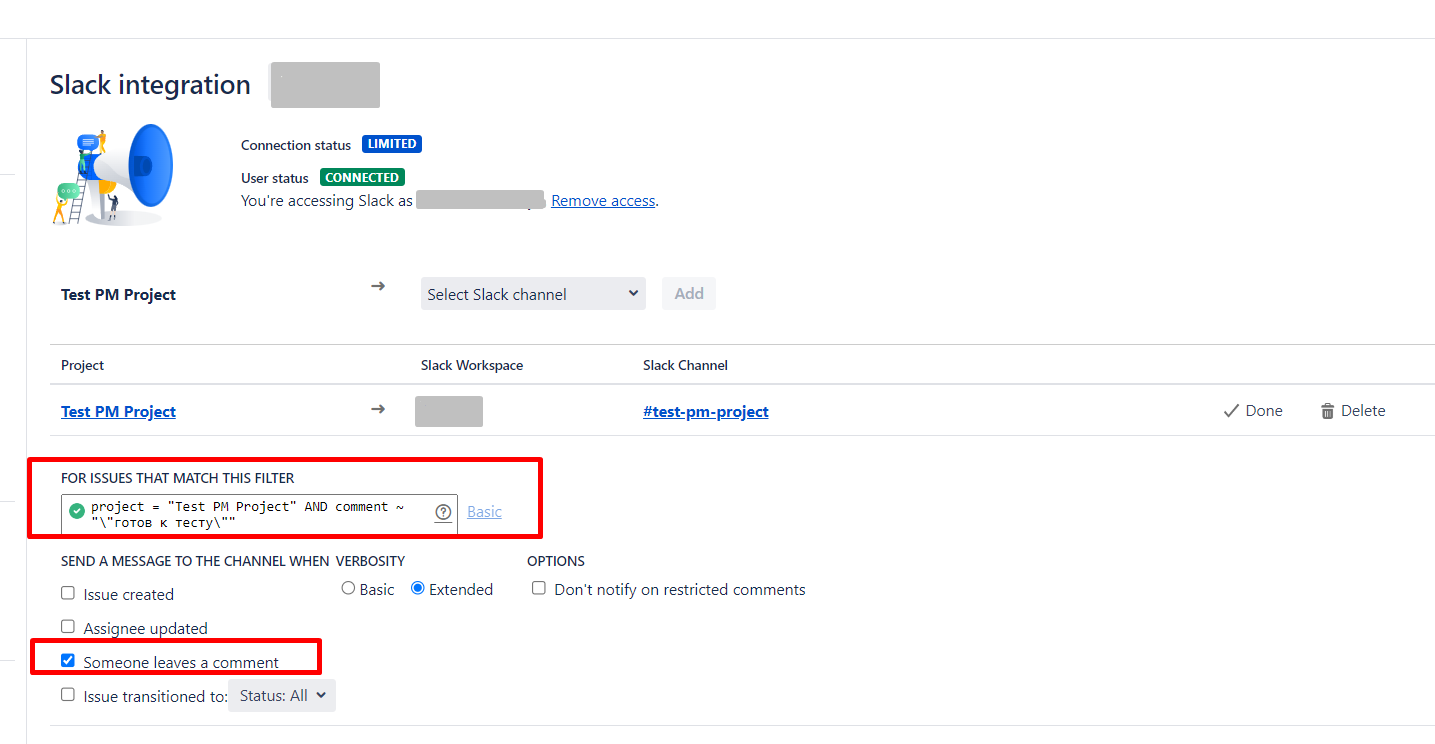This screenshot has width=1435, height=744.
Task: Click the VERBOSITY label
Action: (x=371, y=561)
